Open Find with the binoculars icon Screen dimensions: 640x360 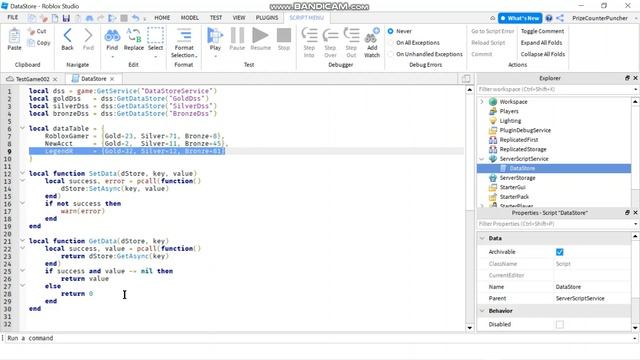click(x=112, y=36)
